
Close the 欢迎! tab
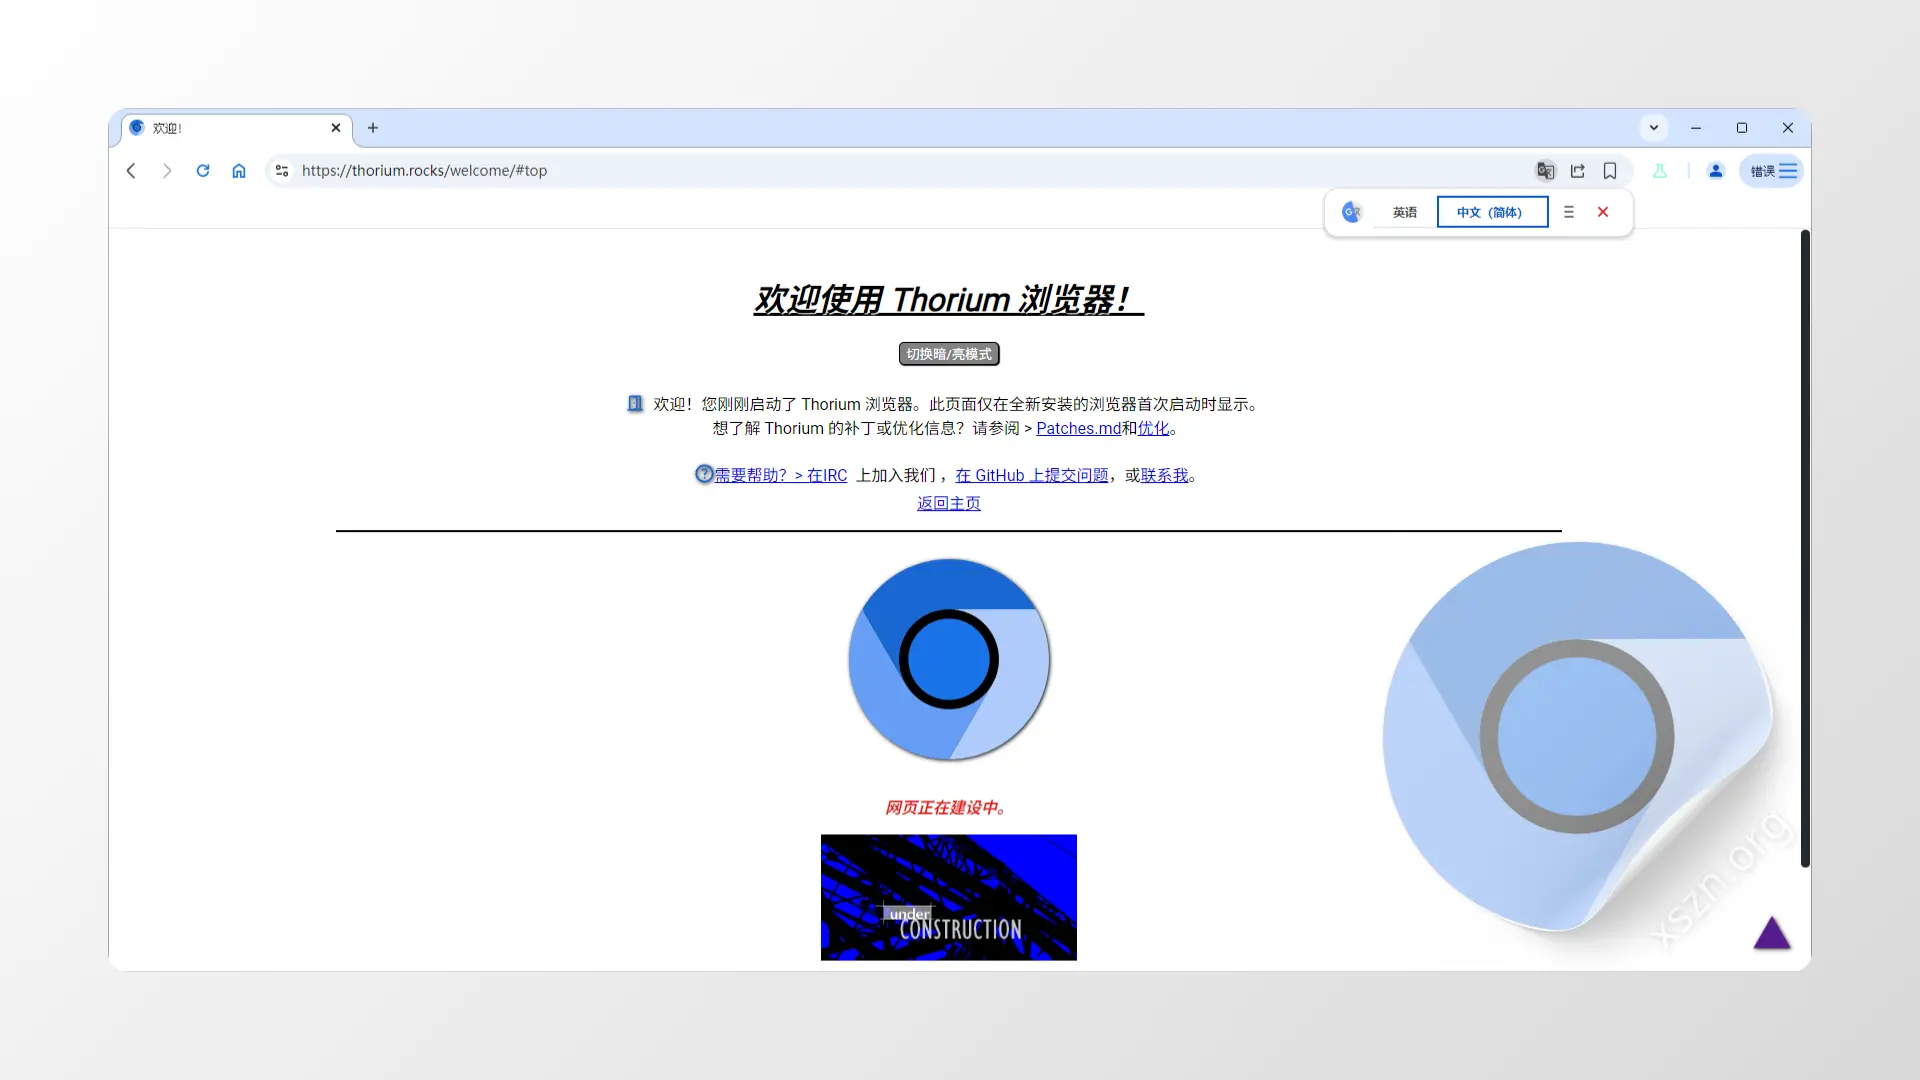tap(336, 128)
